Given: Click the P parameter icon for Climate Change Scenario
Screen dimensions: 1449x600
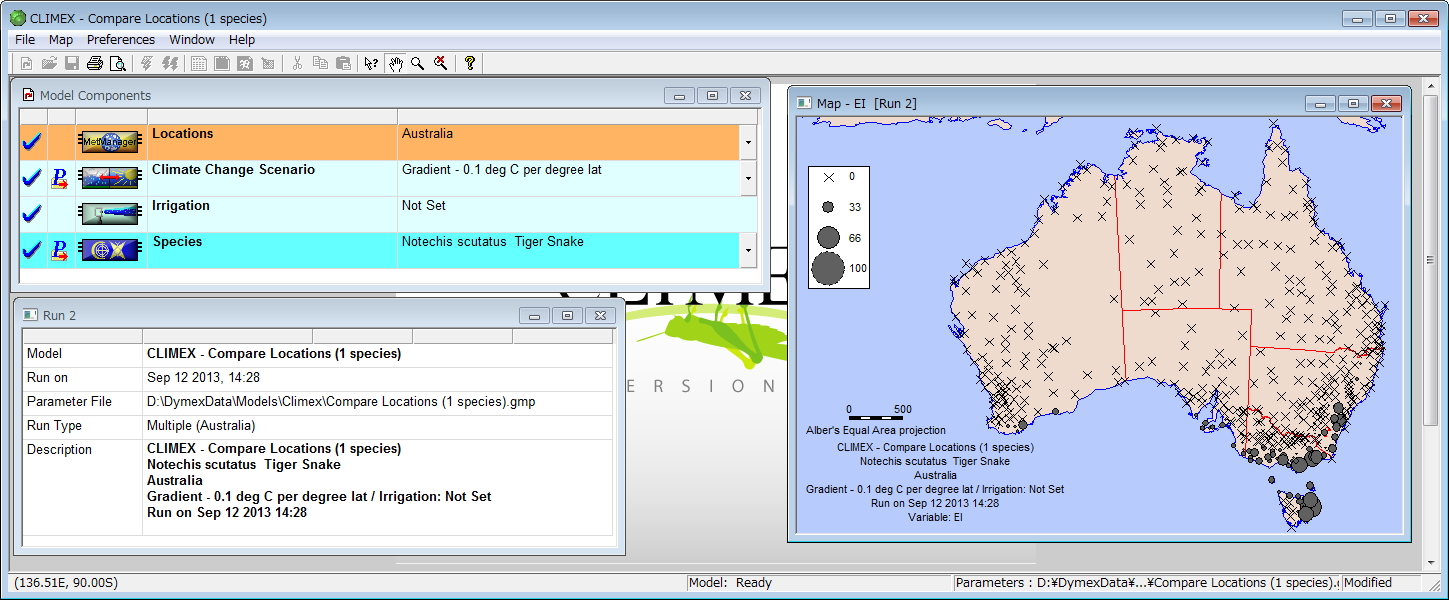Looking at the screenshot, I should click(60, 178).
